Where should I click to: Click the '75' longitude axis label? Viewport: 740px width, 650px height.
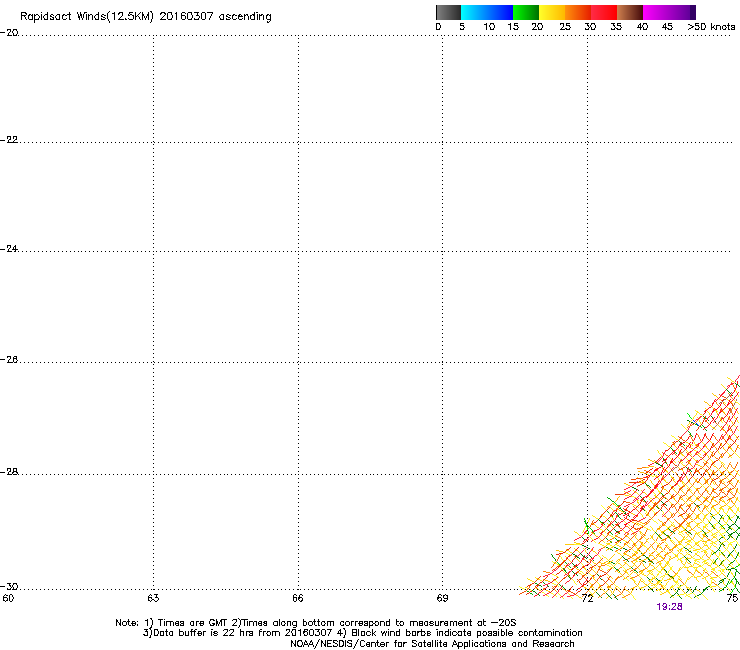click(x=732, y=598)
